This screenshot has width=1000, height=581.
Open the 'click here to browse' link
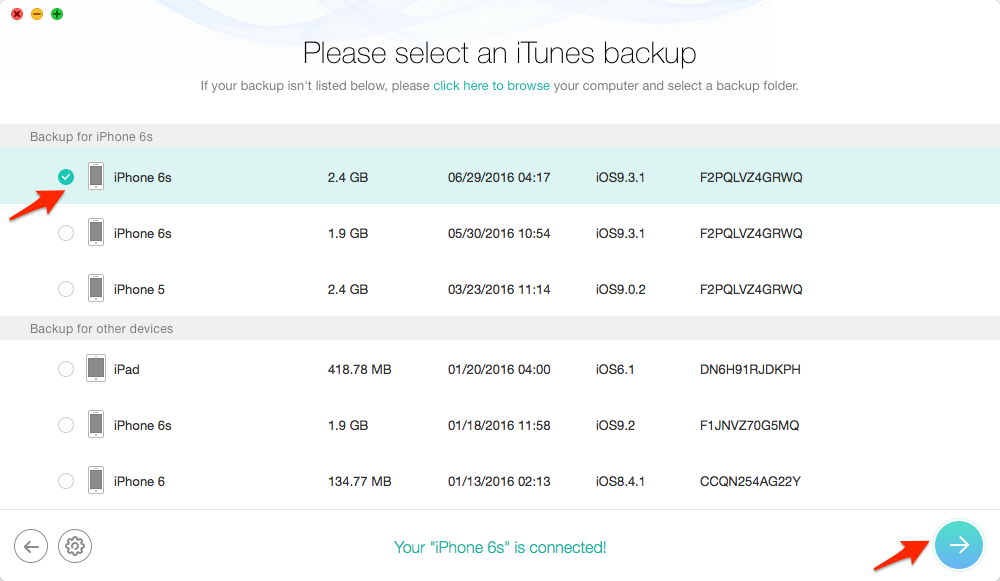coord(491,85)
